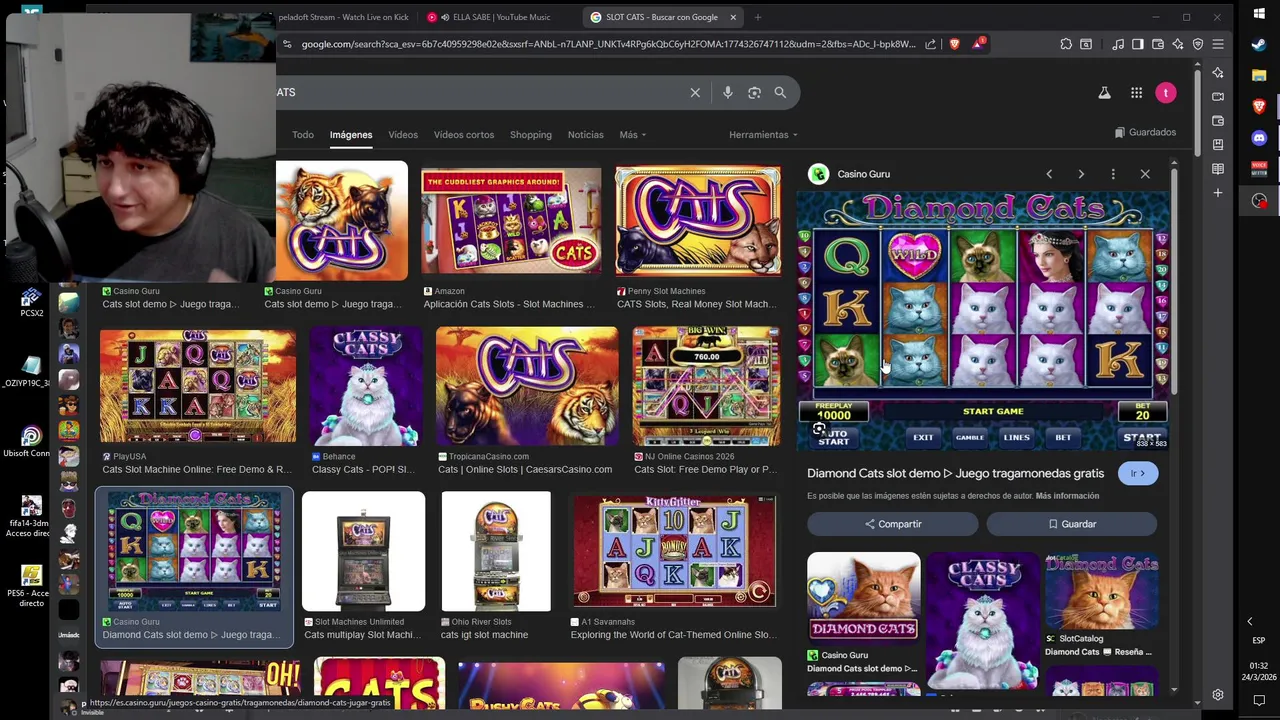Close the SLOT CATS Google tab
The width and height of the screenshot is (1280, 720).
coord(733,17)
